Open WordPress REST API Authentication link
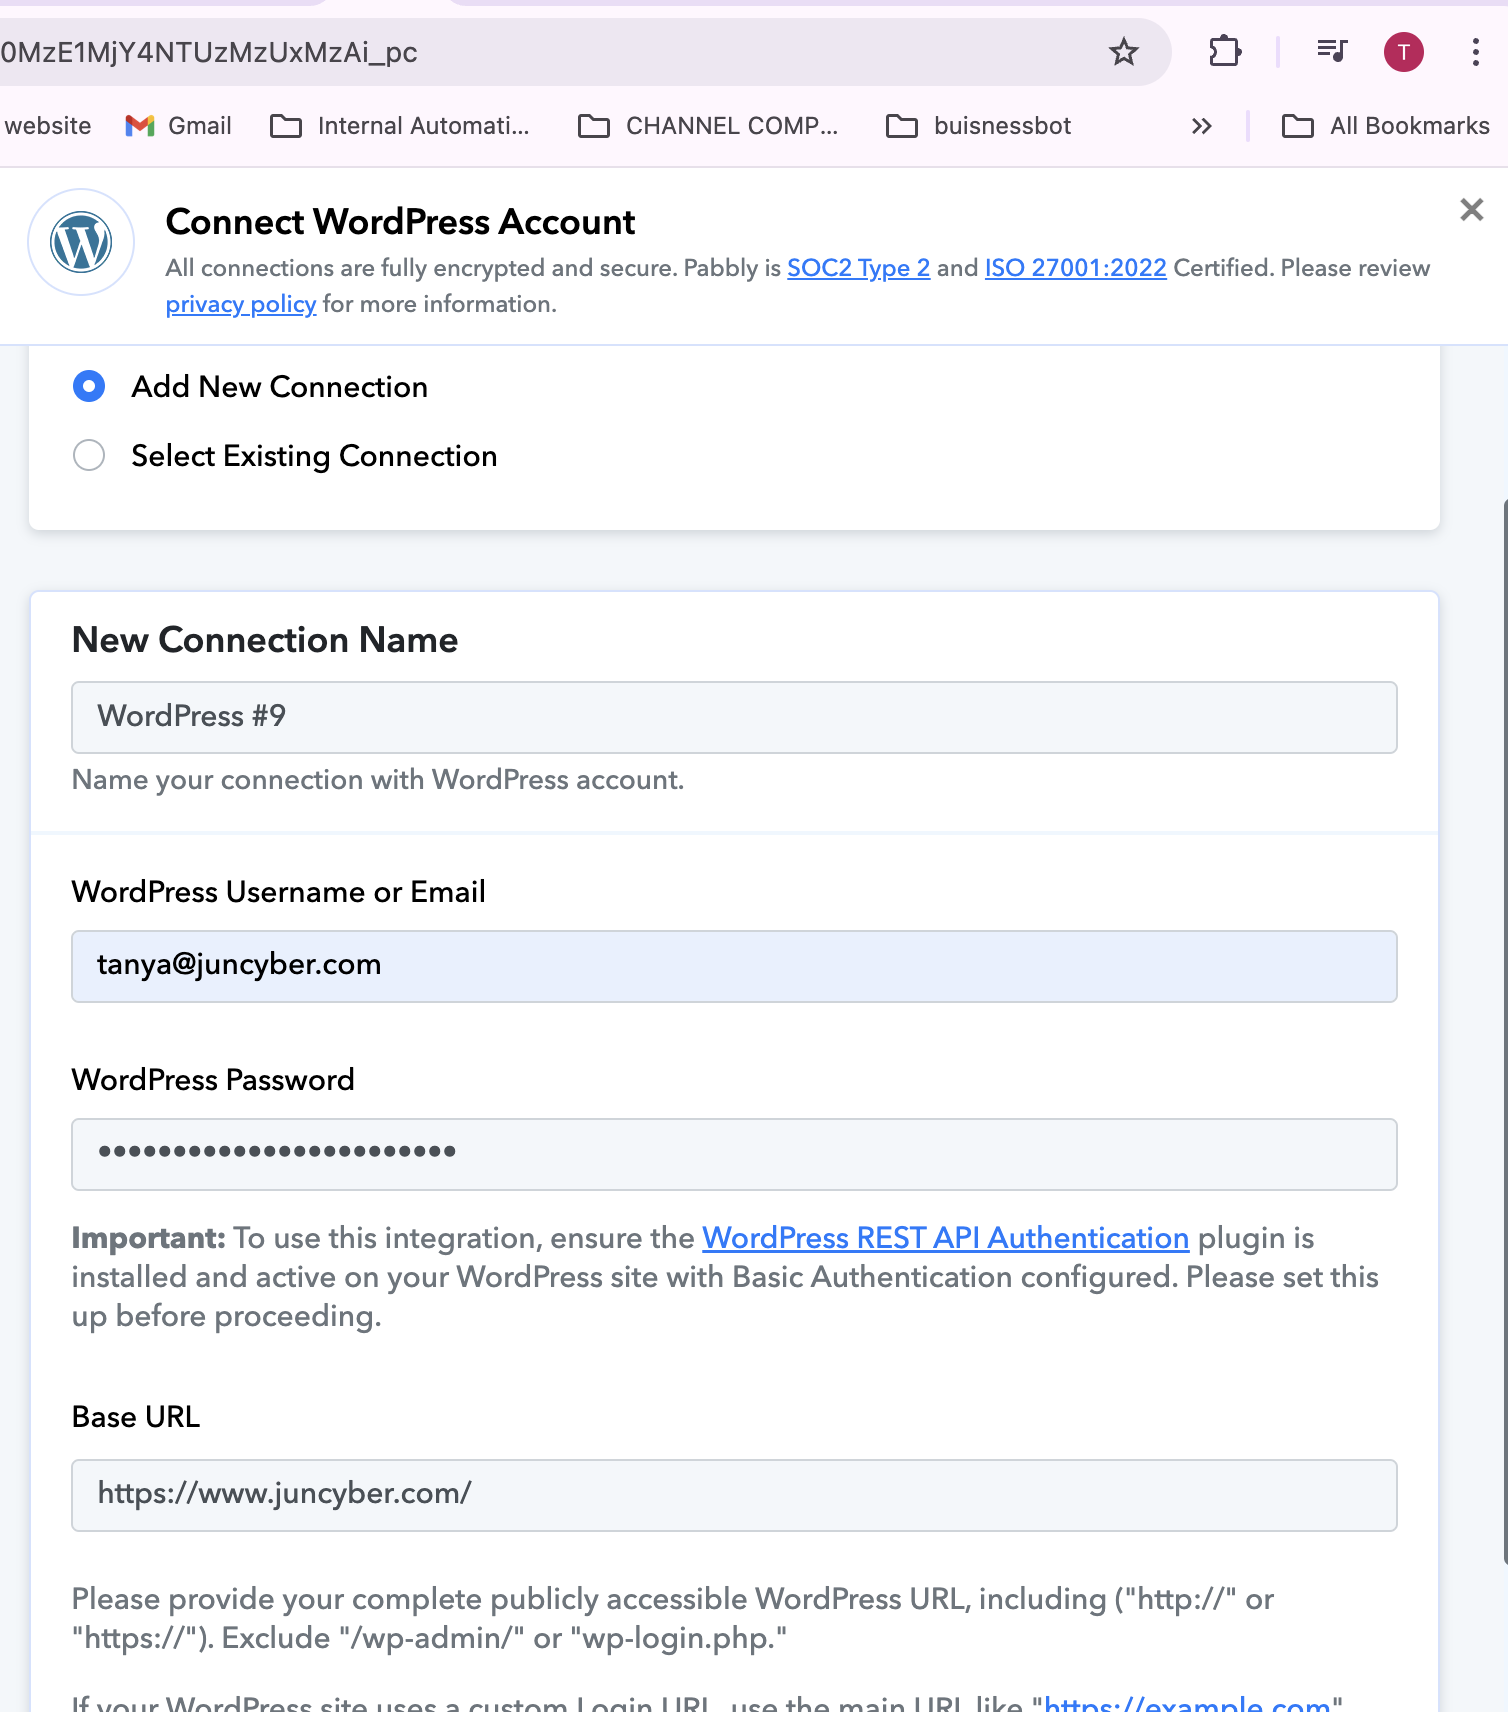The height and width of the screenshot is (1712, 1508). point(945,1238)
